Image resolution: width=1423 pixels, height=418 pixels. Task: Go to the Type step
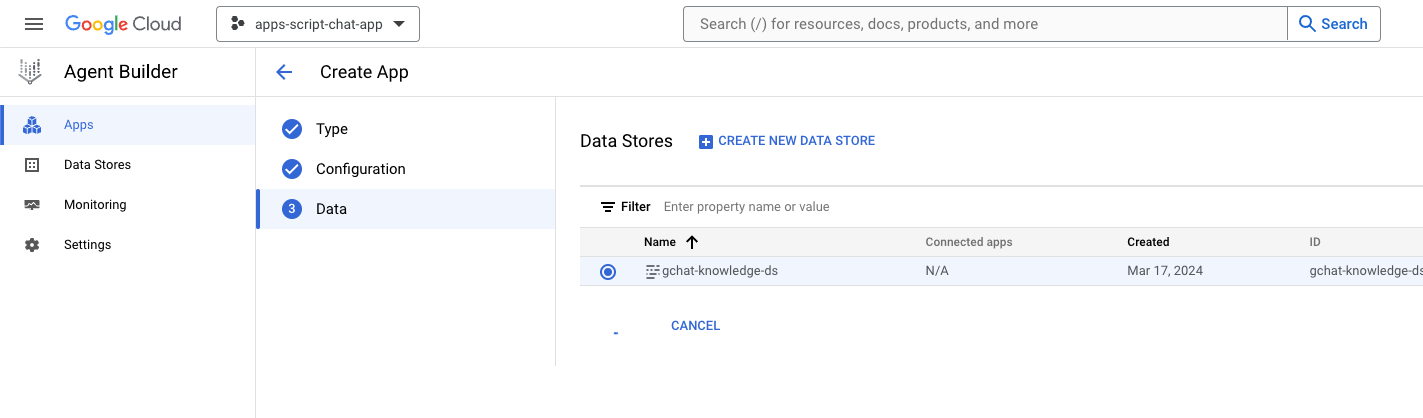click(x=331, y=129)
